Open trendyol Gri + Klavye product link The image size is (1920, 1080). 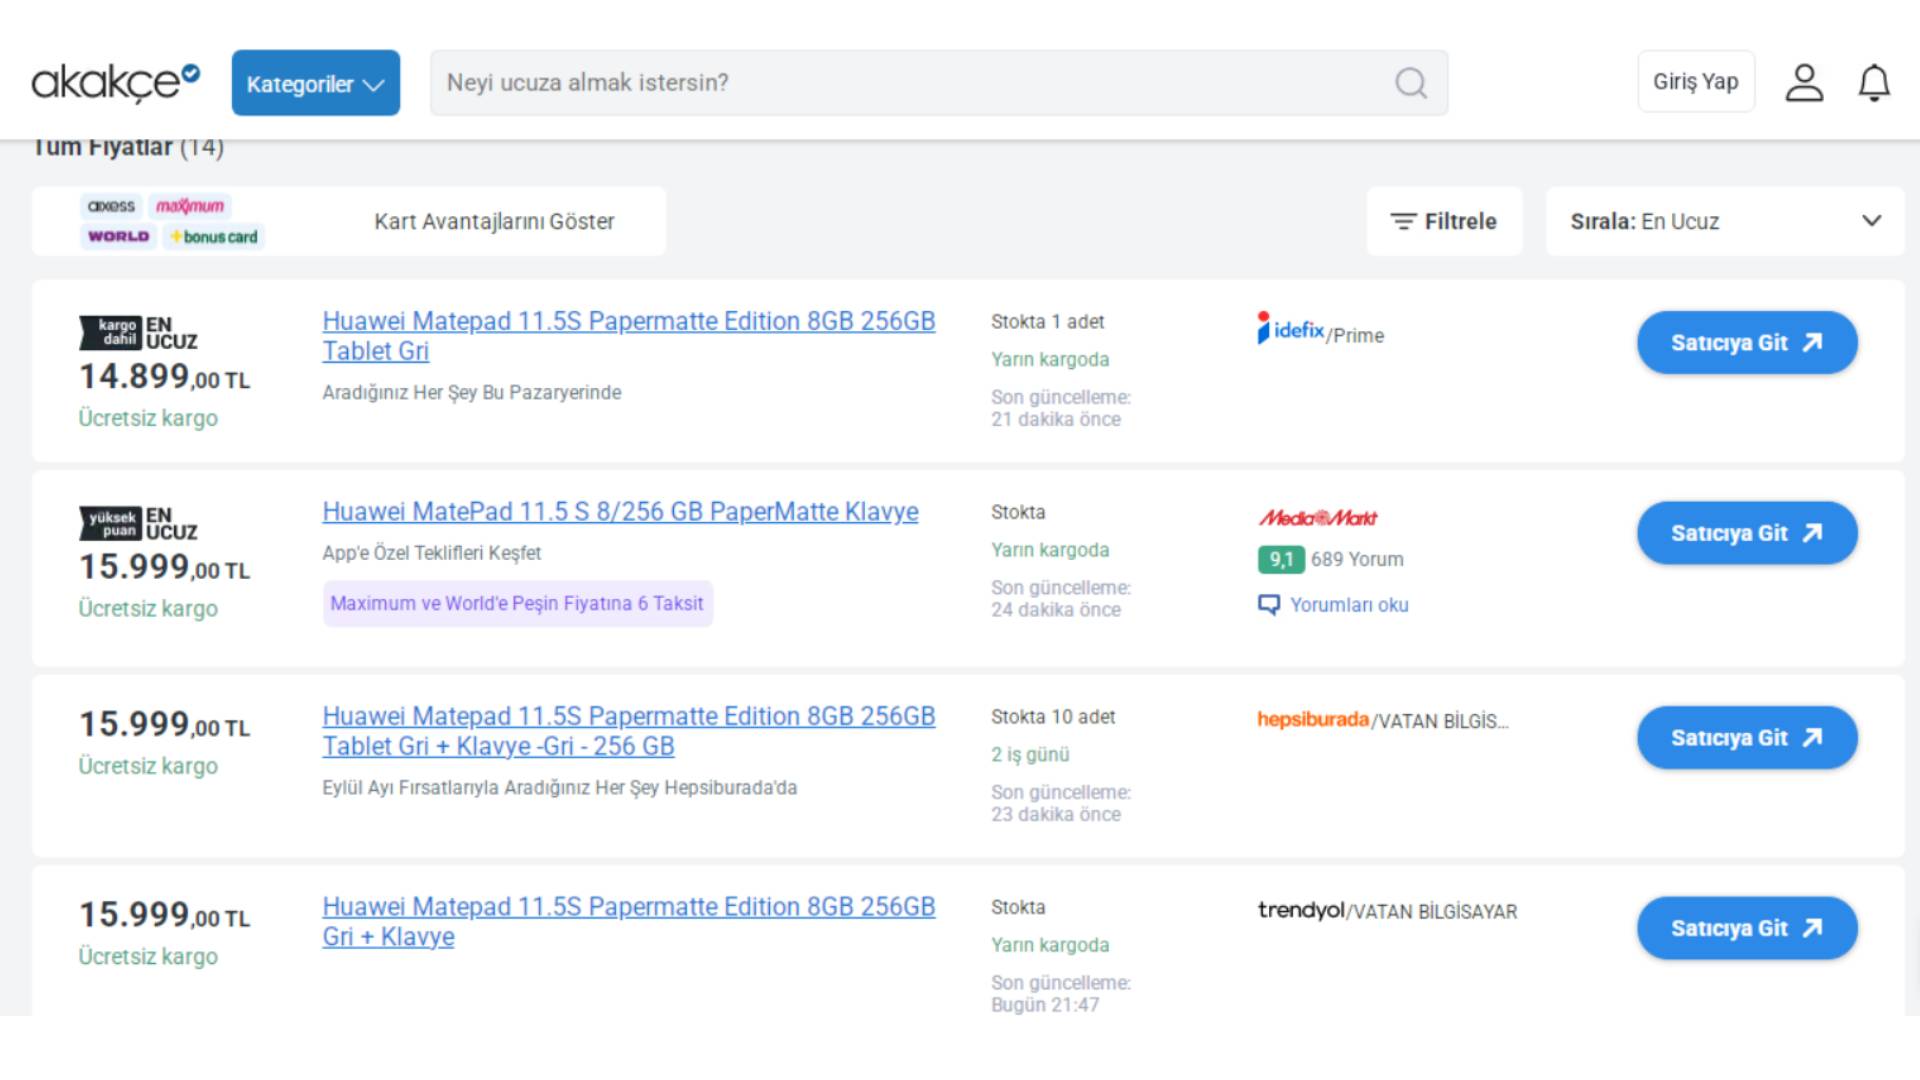pyautogui.click(x=628, y=922)
